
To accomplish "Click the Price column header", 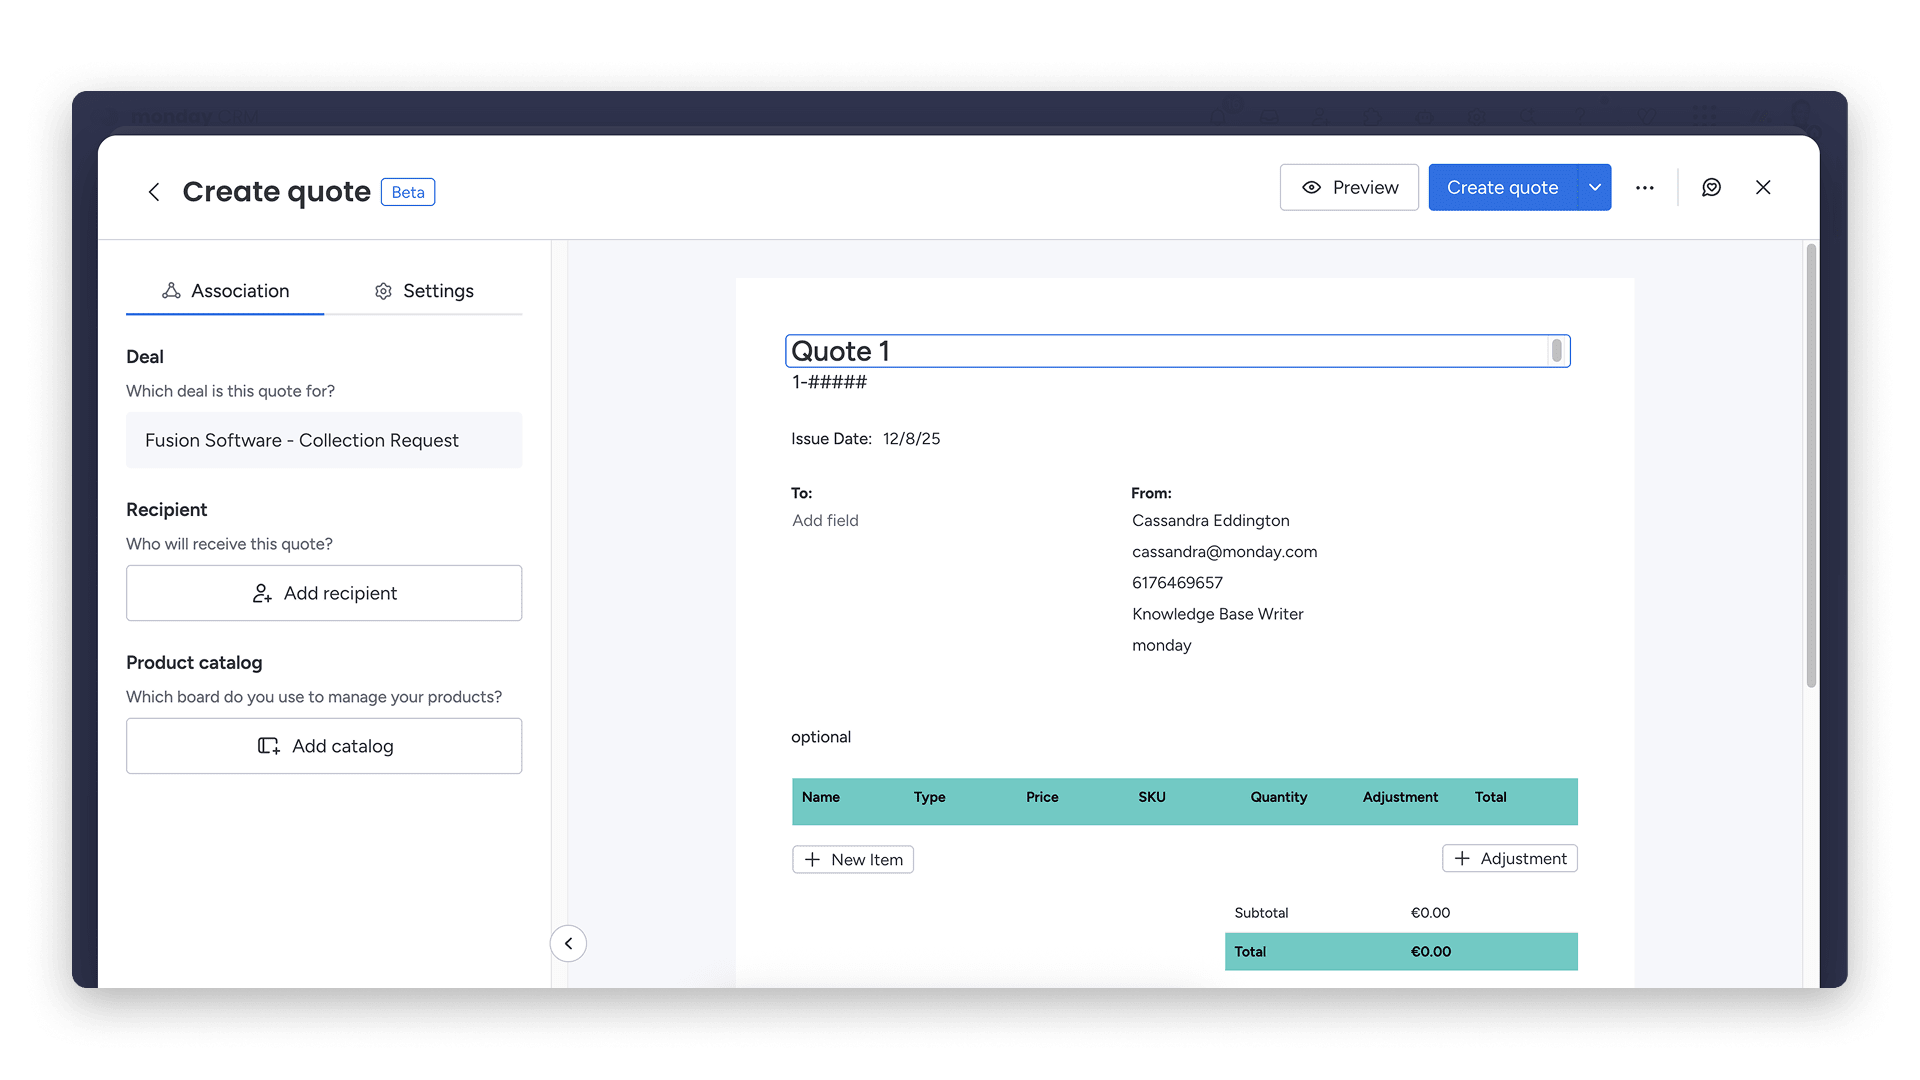I will pos(1042,797).
